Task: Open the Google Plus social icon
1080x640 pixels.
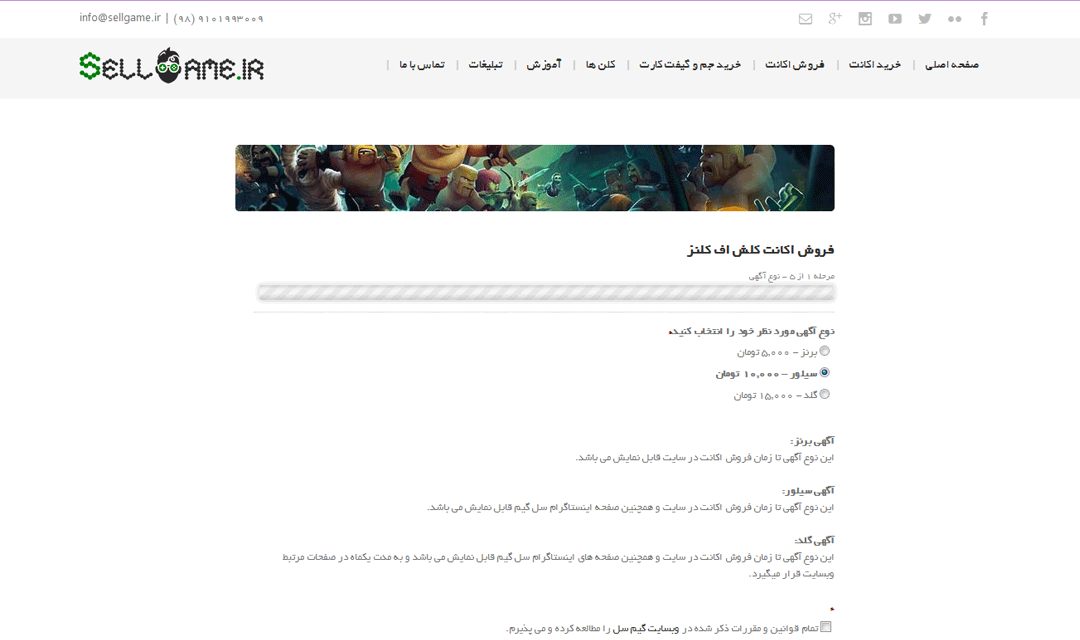Action: [x=835, y=19]
